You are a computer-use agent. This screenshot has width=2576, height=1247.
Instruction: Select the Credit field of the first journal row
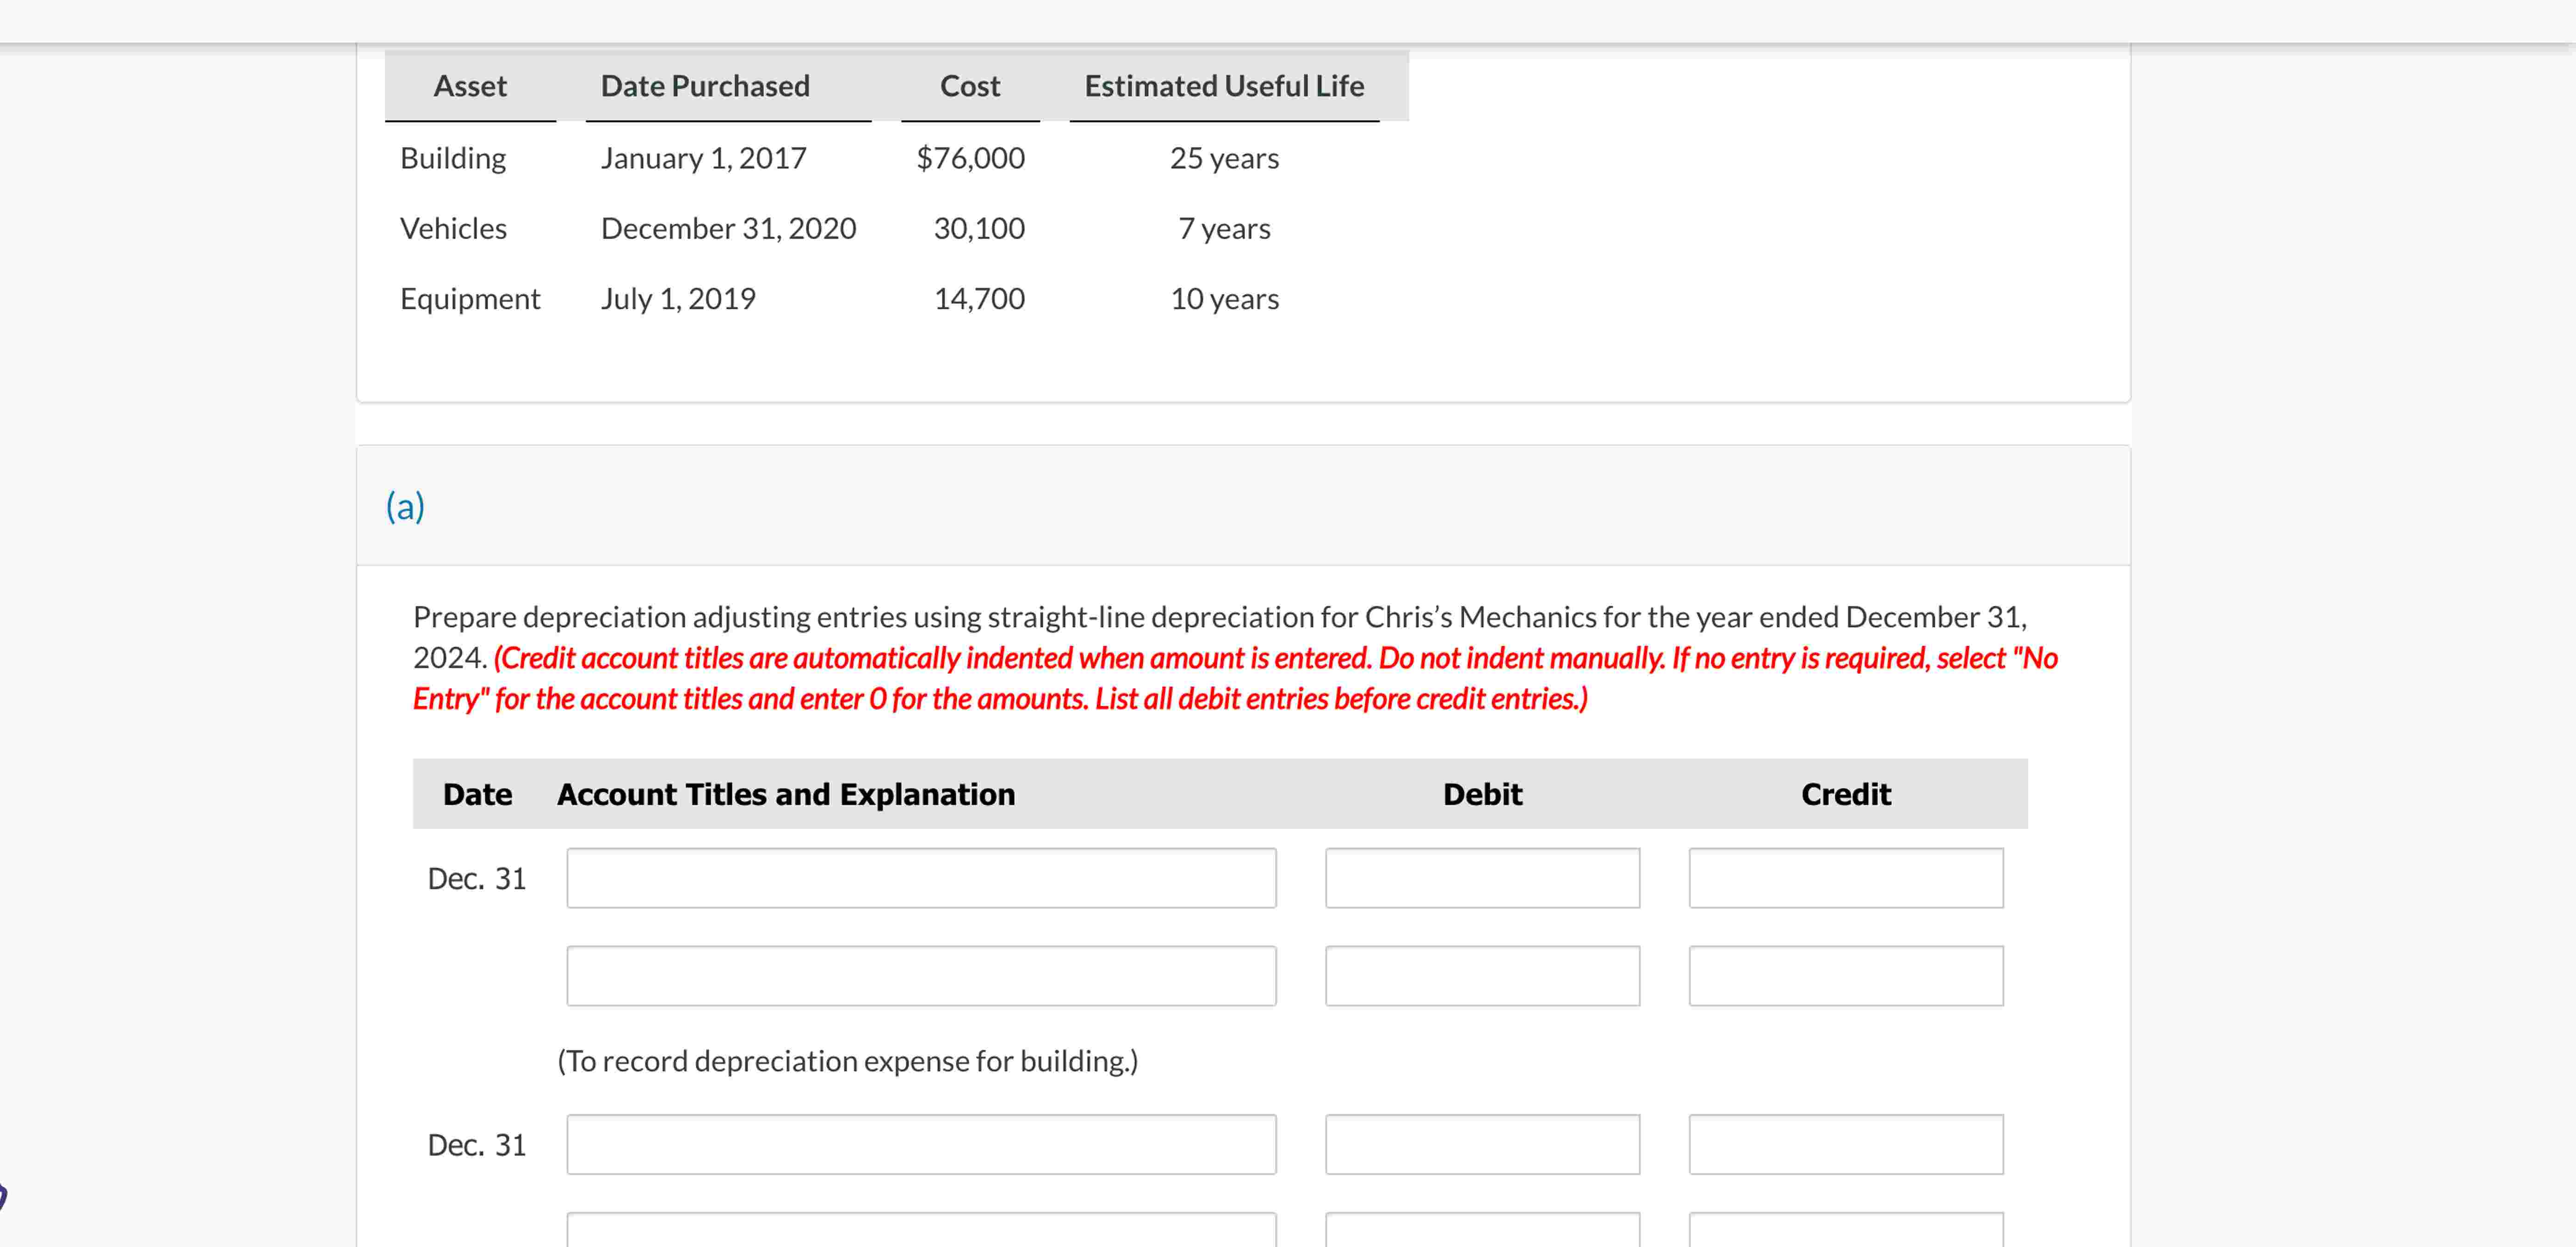1845,878
